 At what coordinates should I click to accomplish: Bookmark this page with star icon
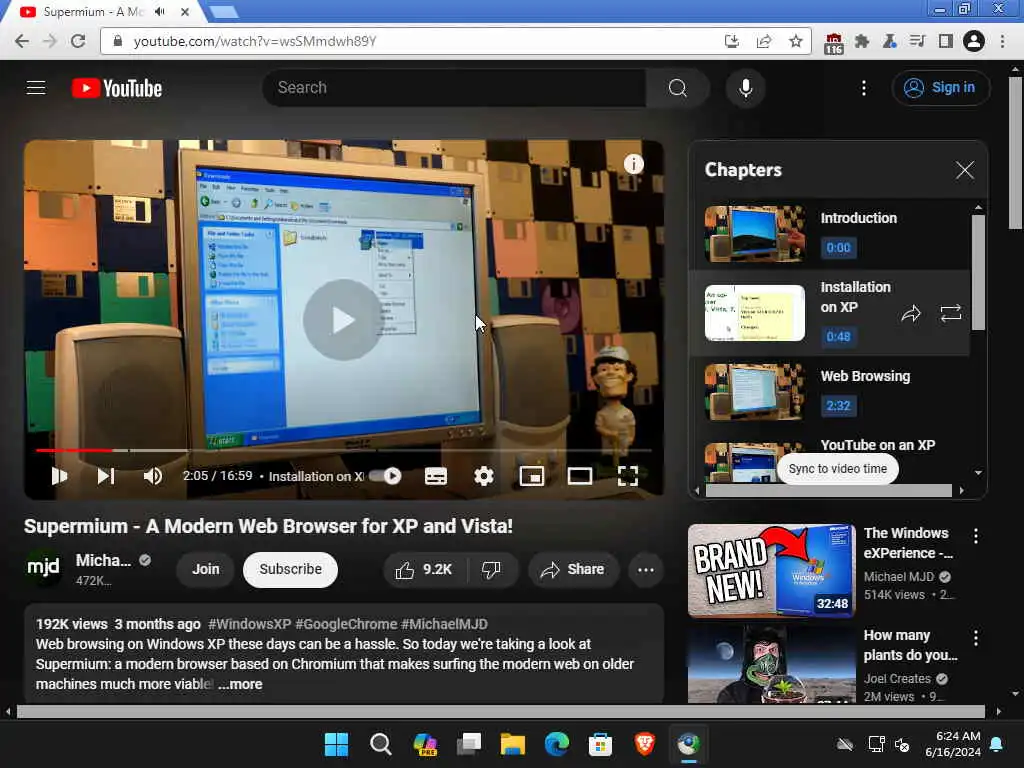(x=795, y=41)
